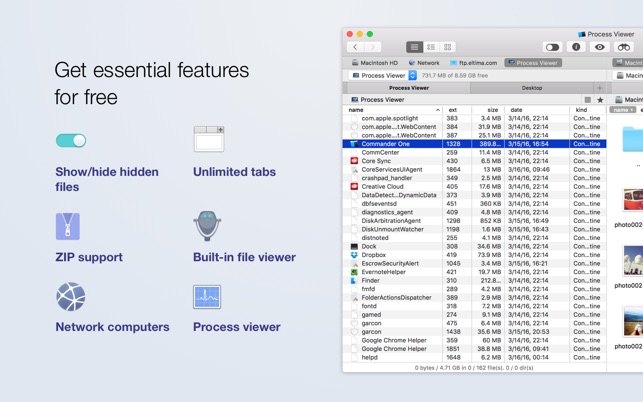This screenshot has width=643, height=402.
Task: Toggle the Quick Look eye button
Action: pos(600,47)
